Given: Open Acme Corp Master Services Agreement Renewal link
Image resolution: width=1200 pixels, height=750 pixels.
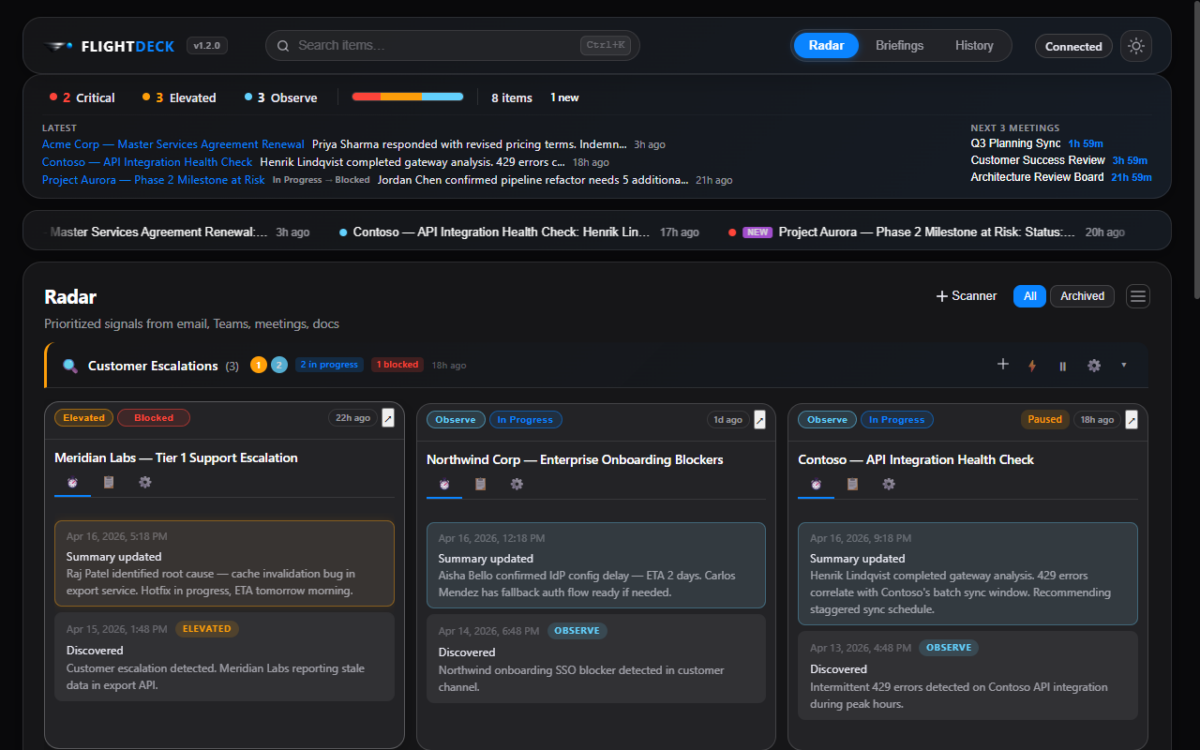Looking at the screenshot, I should tap(173, 145).
